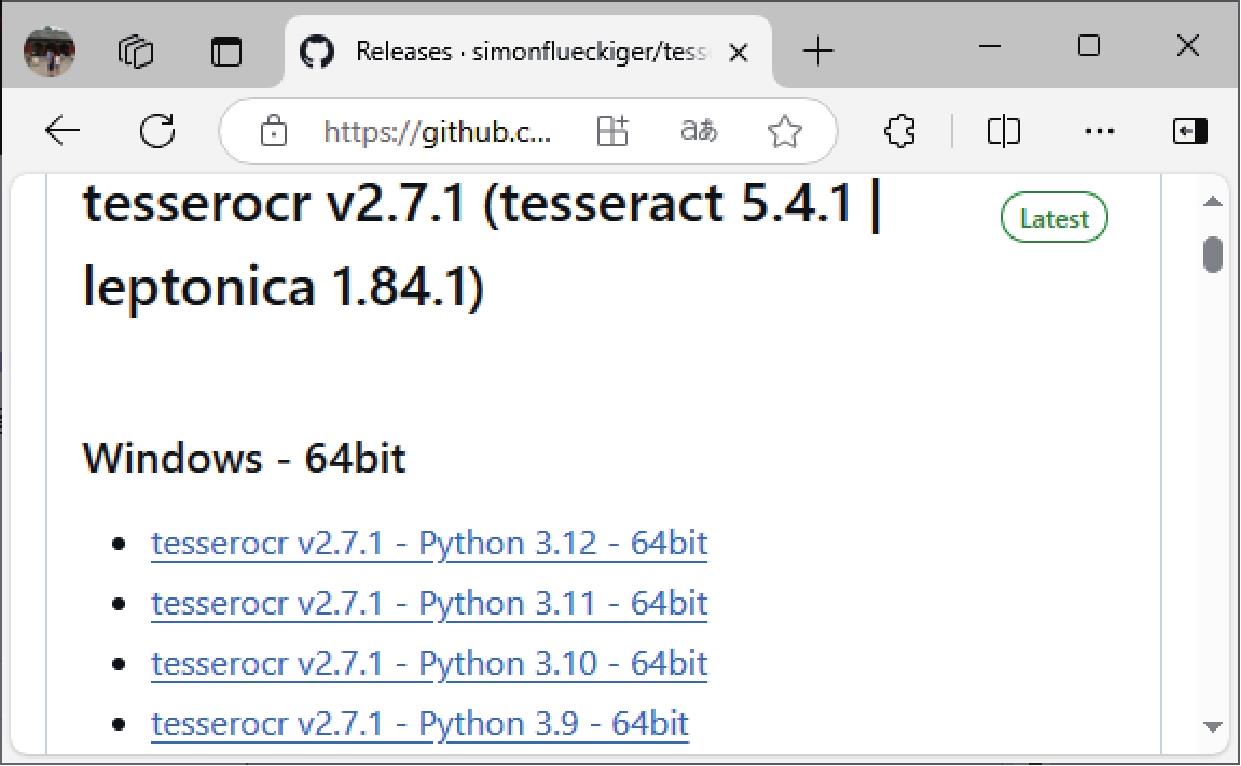This screenshot has height=766, width=1241.
Task: Open tesserocr v2.7.1 Python 3.9 64bit link
Action: [420, 723]
